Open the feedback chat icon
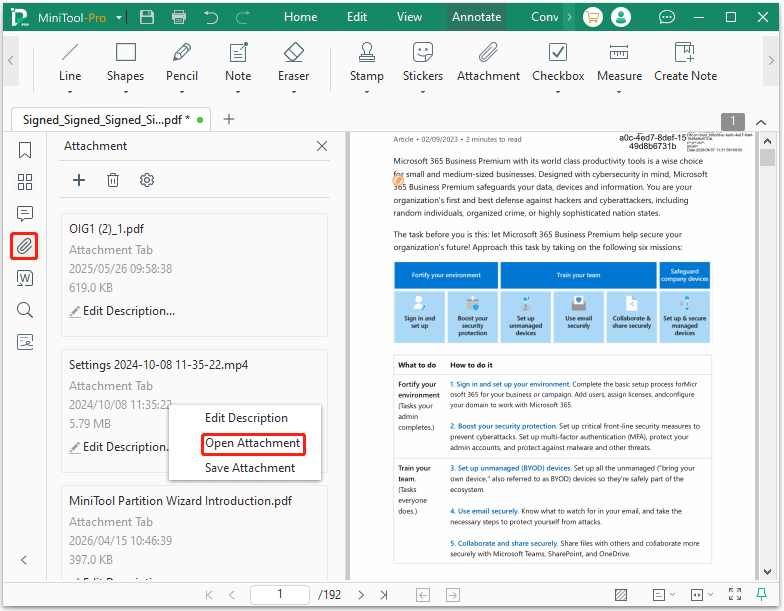Viewport: 784px width, 611px height. tap(666, 18)
